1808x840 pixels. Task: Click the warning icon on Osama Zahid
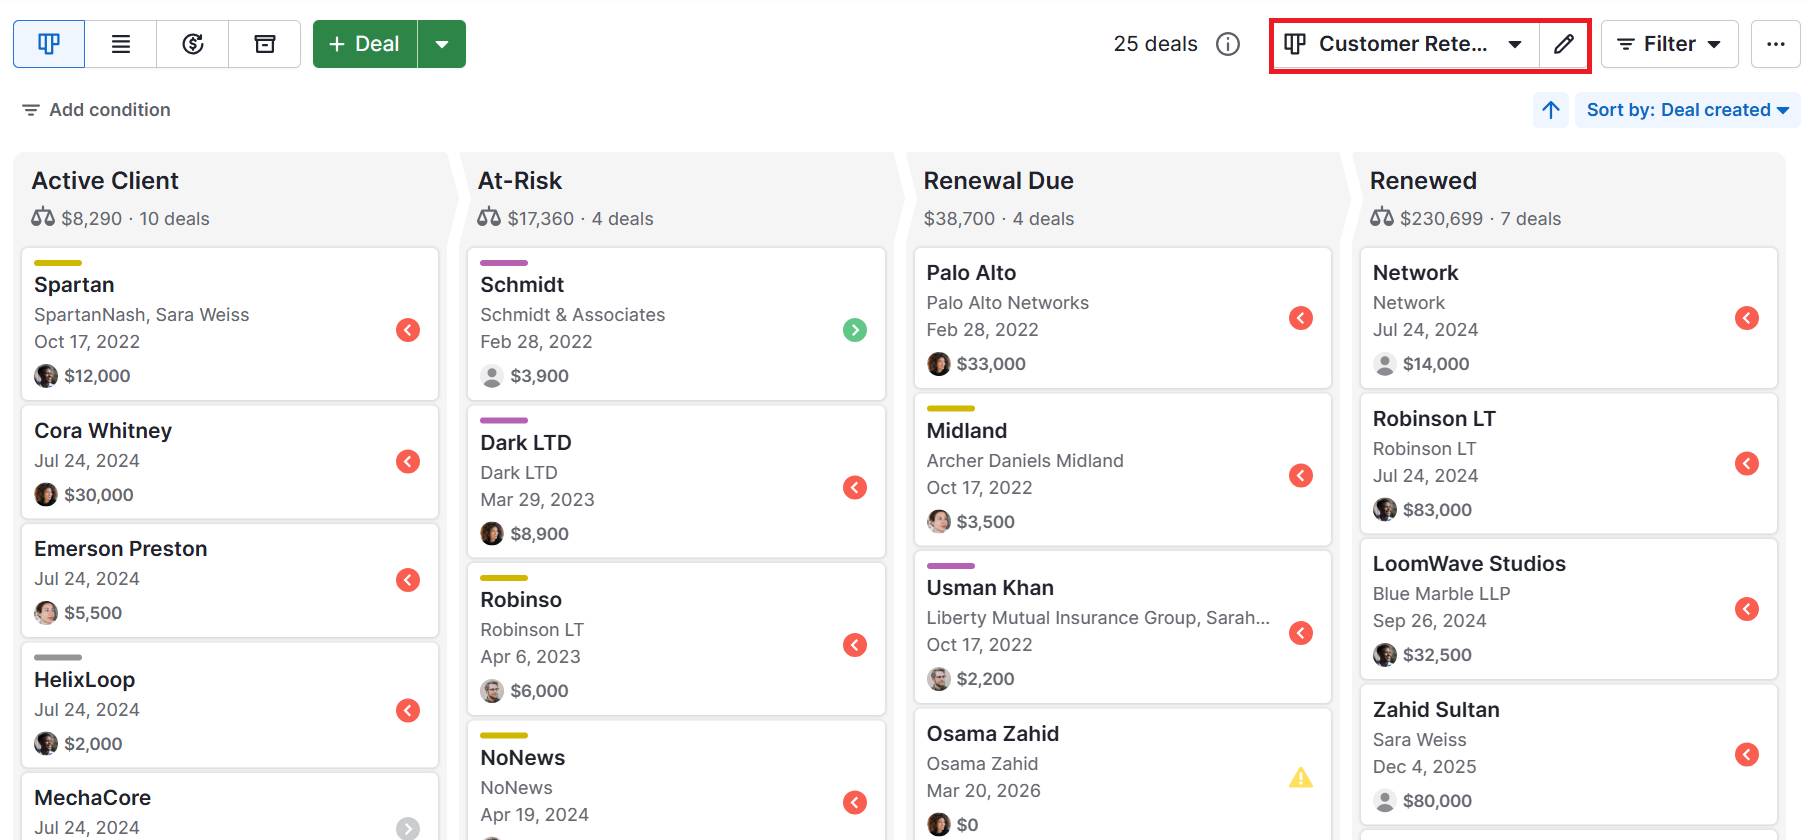1301,777
